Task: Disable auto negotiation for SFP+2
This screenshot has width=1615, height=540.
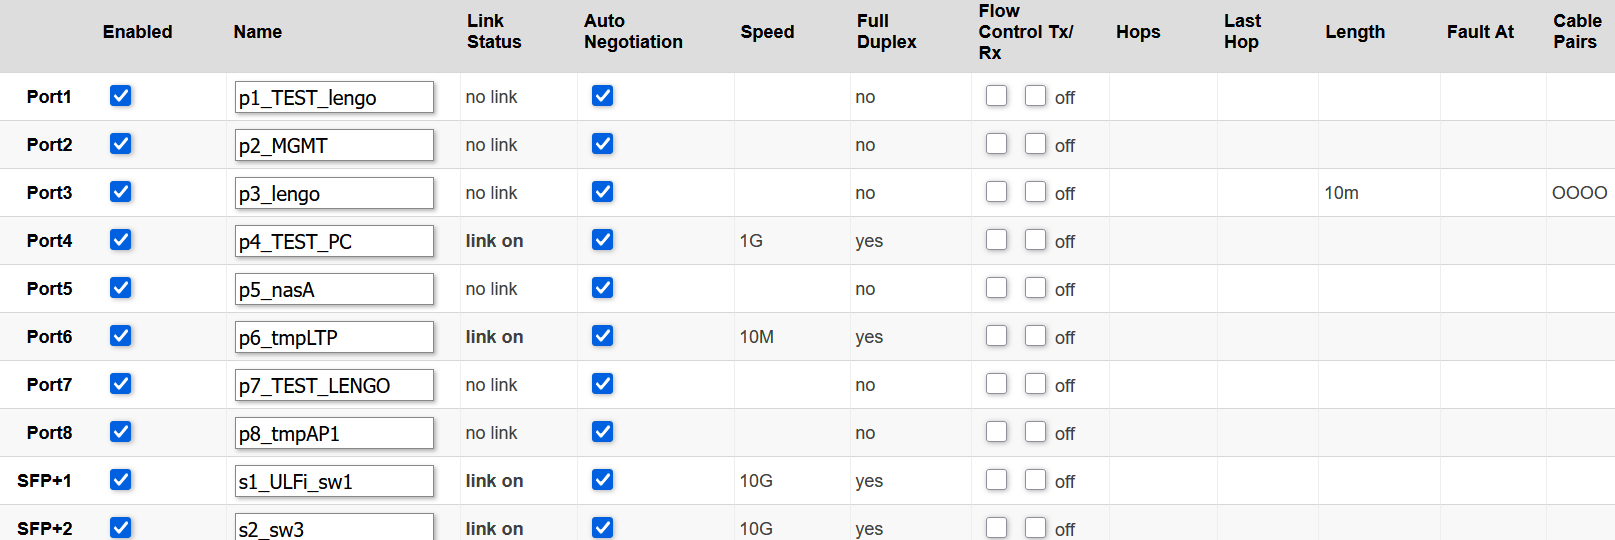Action: click(603, 528)
